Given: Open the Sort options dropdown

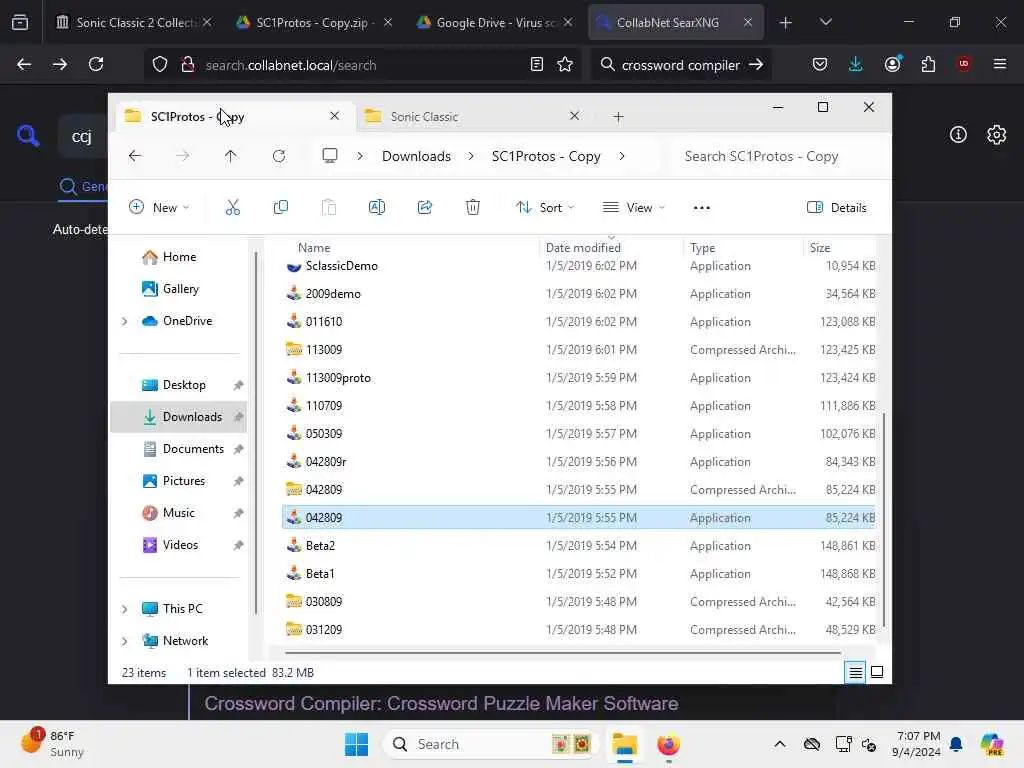Looking at the screenshot, I should pos(545,208).
